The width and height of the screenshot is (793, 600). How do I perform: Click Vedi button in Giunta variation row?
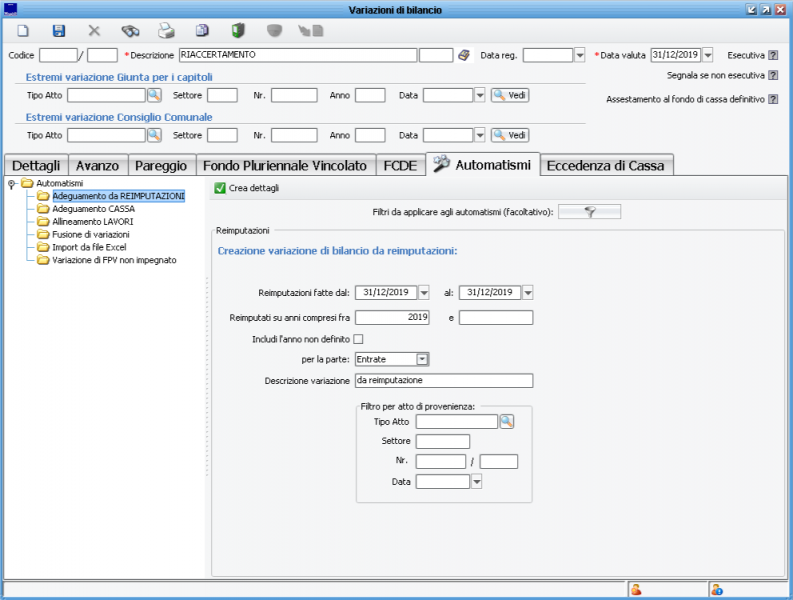point(509,95)
